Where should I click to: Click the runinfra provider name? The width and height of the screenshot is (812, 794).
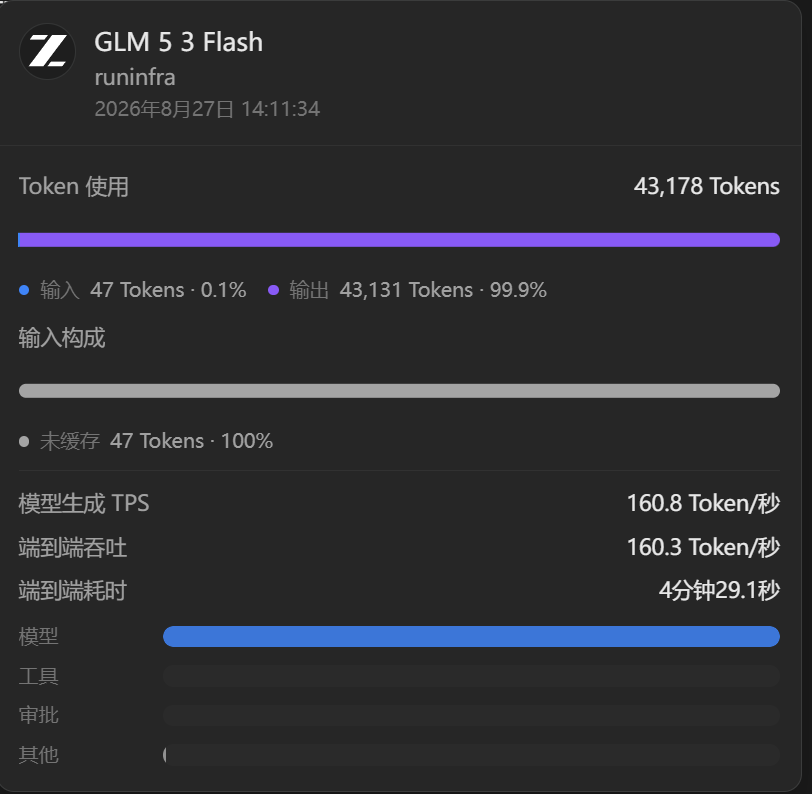135,78
